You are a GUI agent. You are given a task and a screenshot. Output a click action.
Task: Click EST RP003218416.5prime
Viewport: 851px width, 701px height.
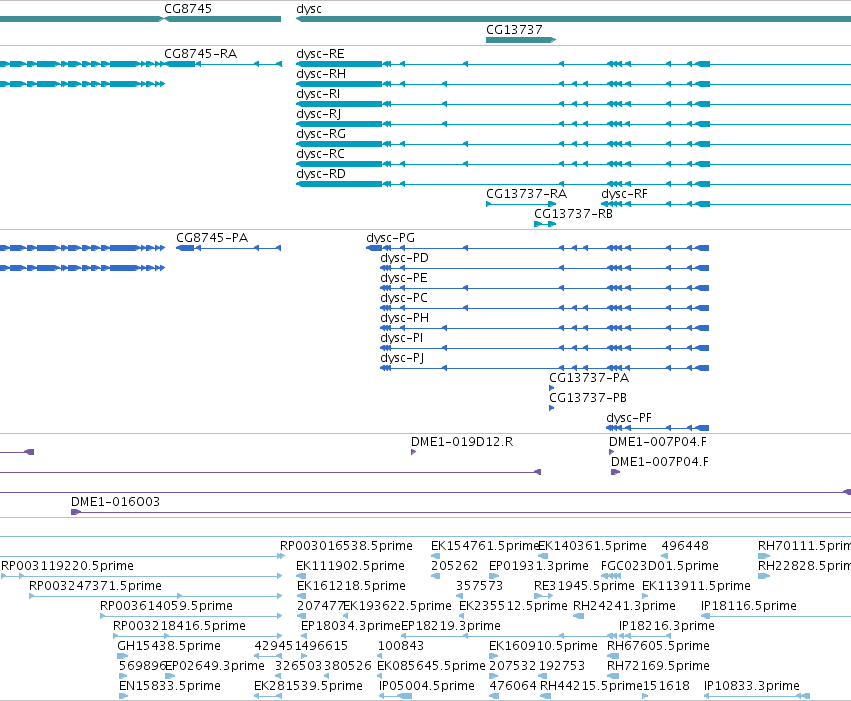179,626
